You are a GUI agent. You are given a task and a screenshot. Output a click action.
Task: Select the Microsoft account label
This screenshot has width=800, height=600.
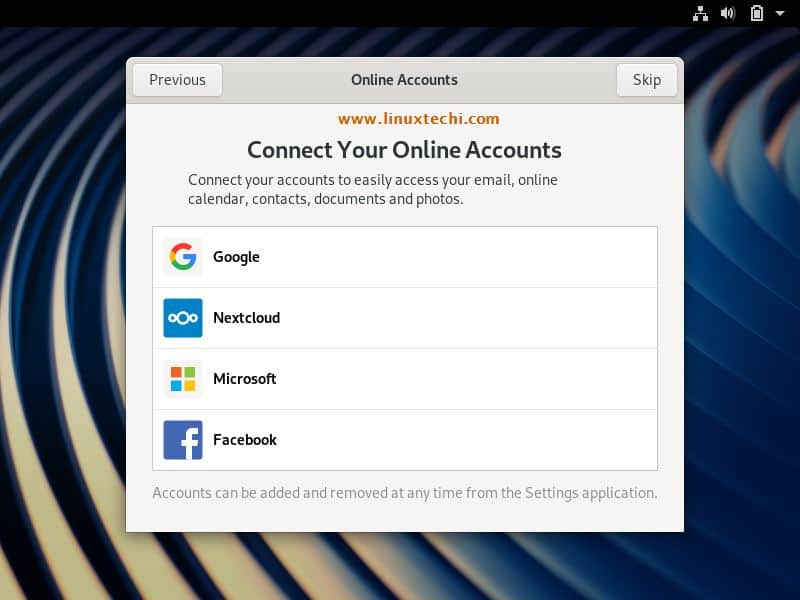point(244,379)
